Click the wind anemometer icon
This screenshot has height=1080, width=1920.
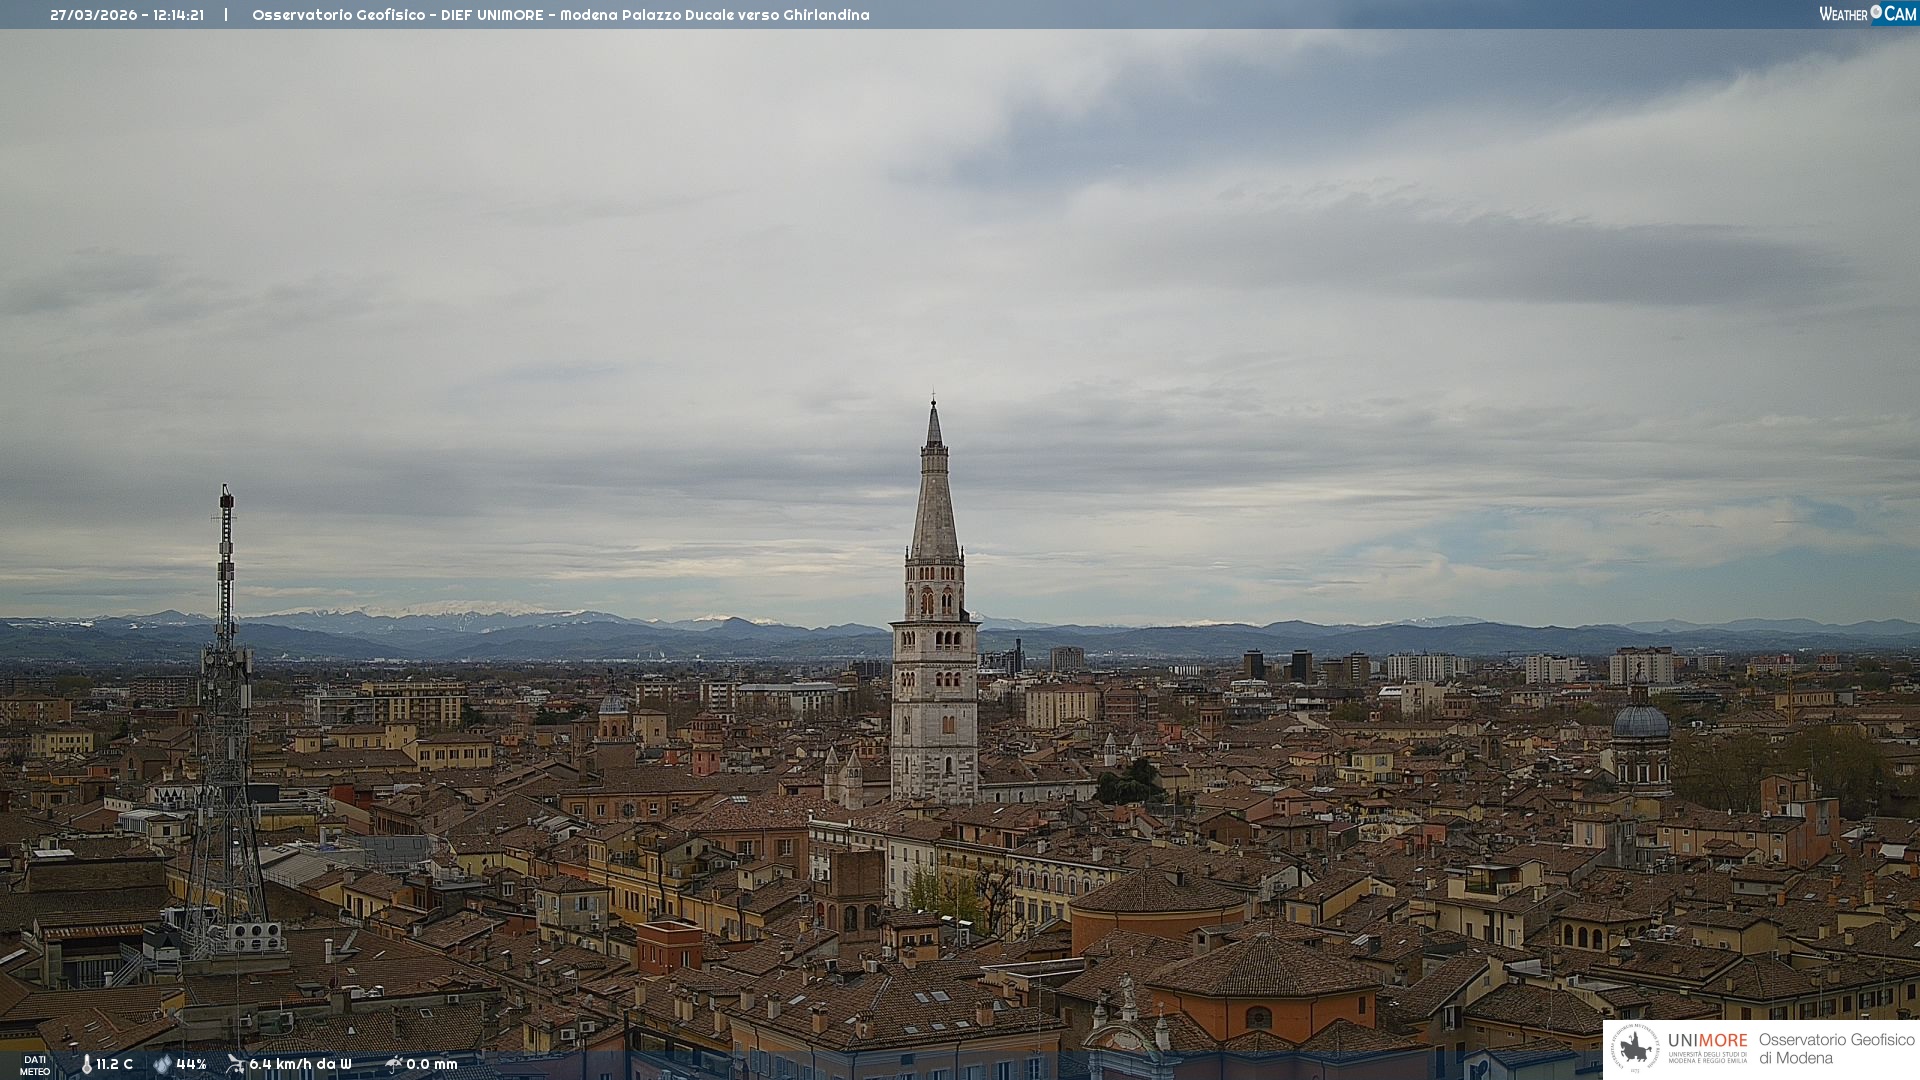coord(235,1064)
